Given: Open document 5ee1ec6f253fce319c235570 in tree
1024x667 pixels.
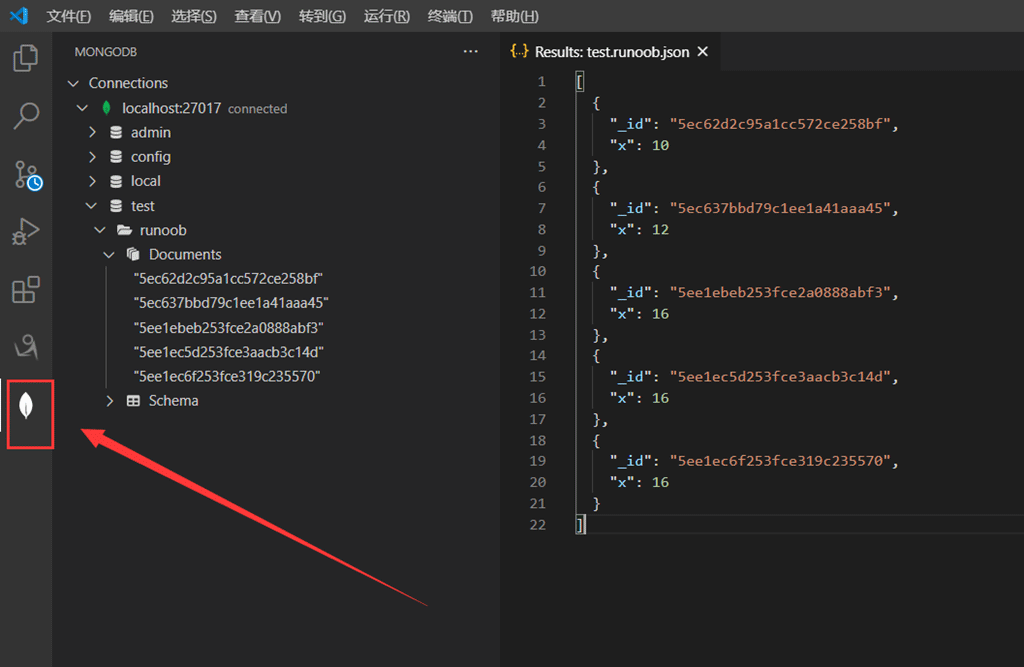Looking at the screenshot, I should [227, 376].
